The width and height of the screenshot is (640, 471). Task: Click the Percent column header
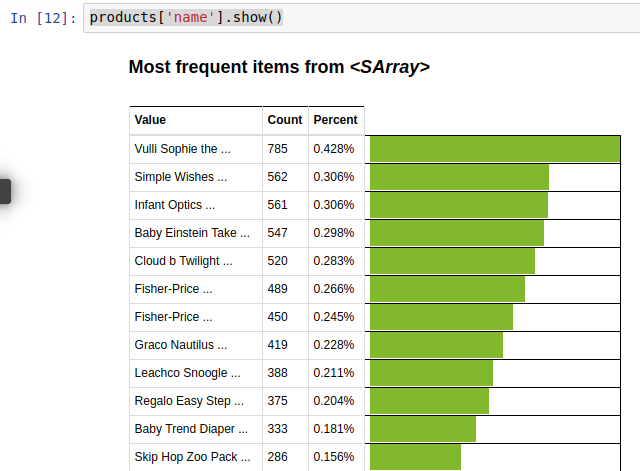tap(335, 120)
